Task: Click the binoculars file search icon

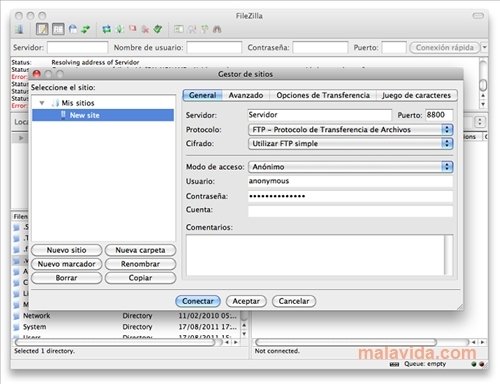Action: pos(217,29)
